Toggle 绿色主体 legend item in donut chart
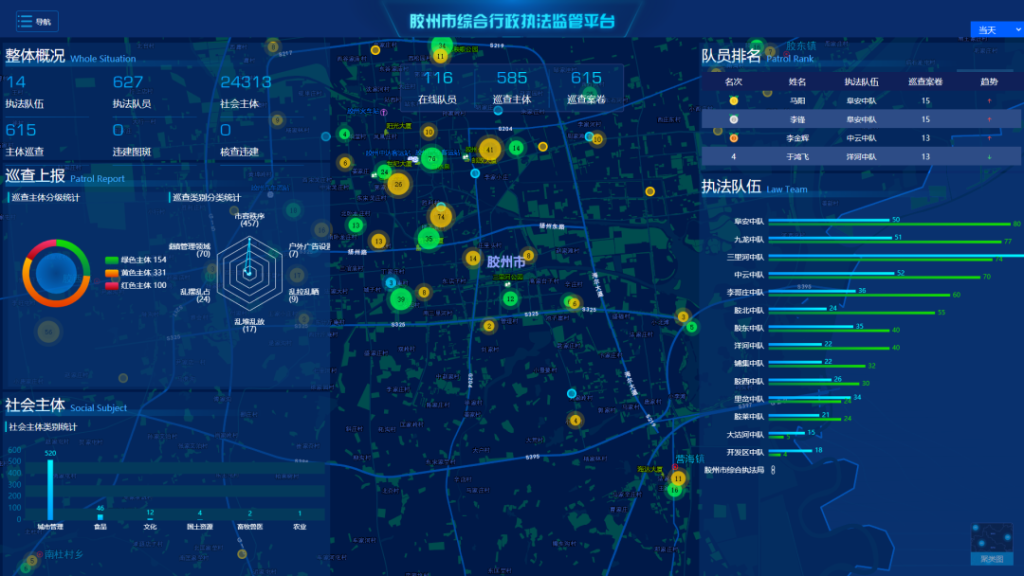Viewport: 1024px width, 576px height. (x=136, y=260)
